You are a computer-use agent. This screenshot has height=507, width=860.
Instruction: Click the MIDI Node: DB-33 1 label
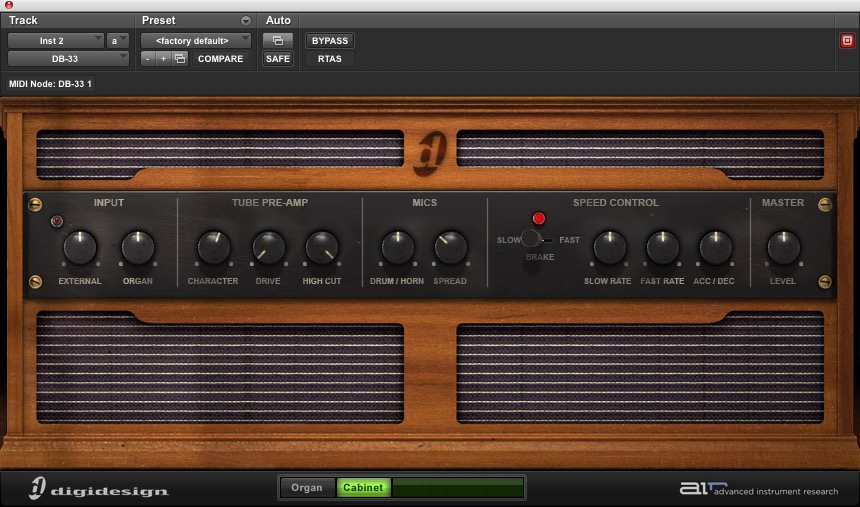[50, 84]
